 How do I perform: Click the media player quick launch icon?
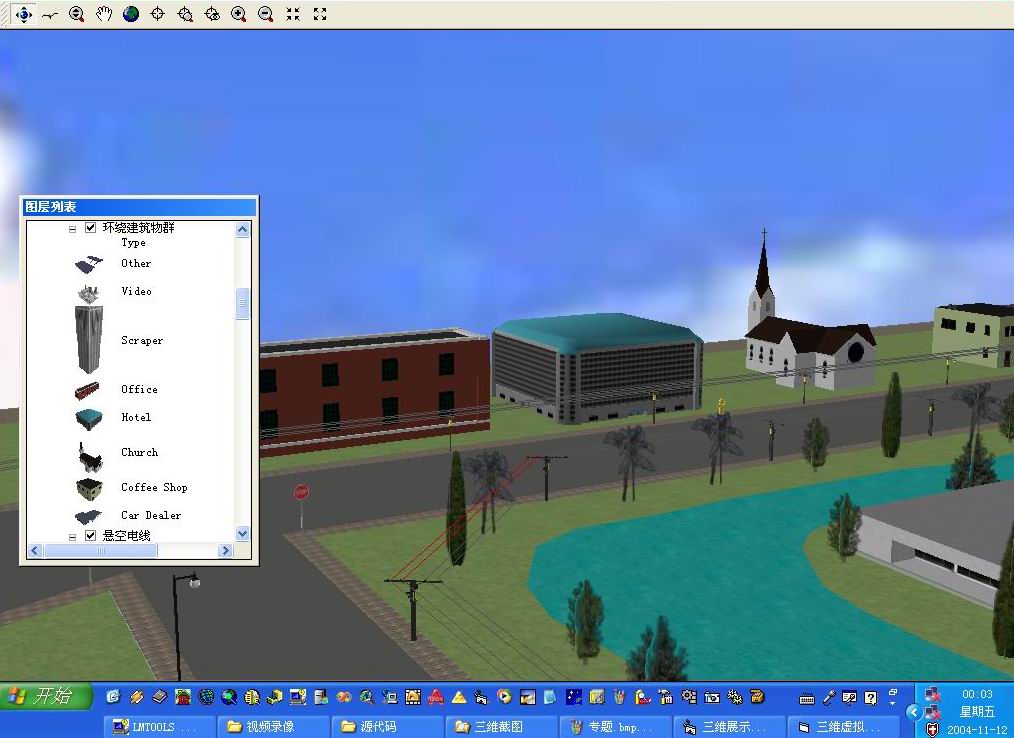tap(504, 697)
